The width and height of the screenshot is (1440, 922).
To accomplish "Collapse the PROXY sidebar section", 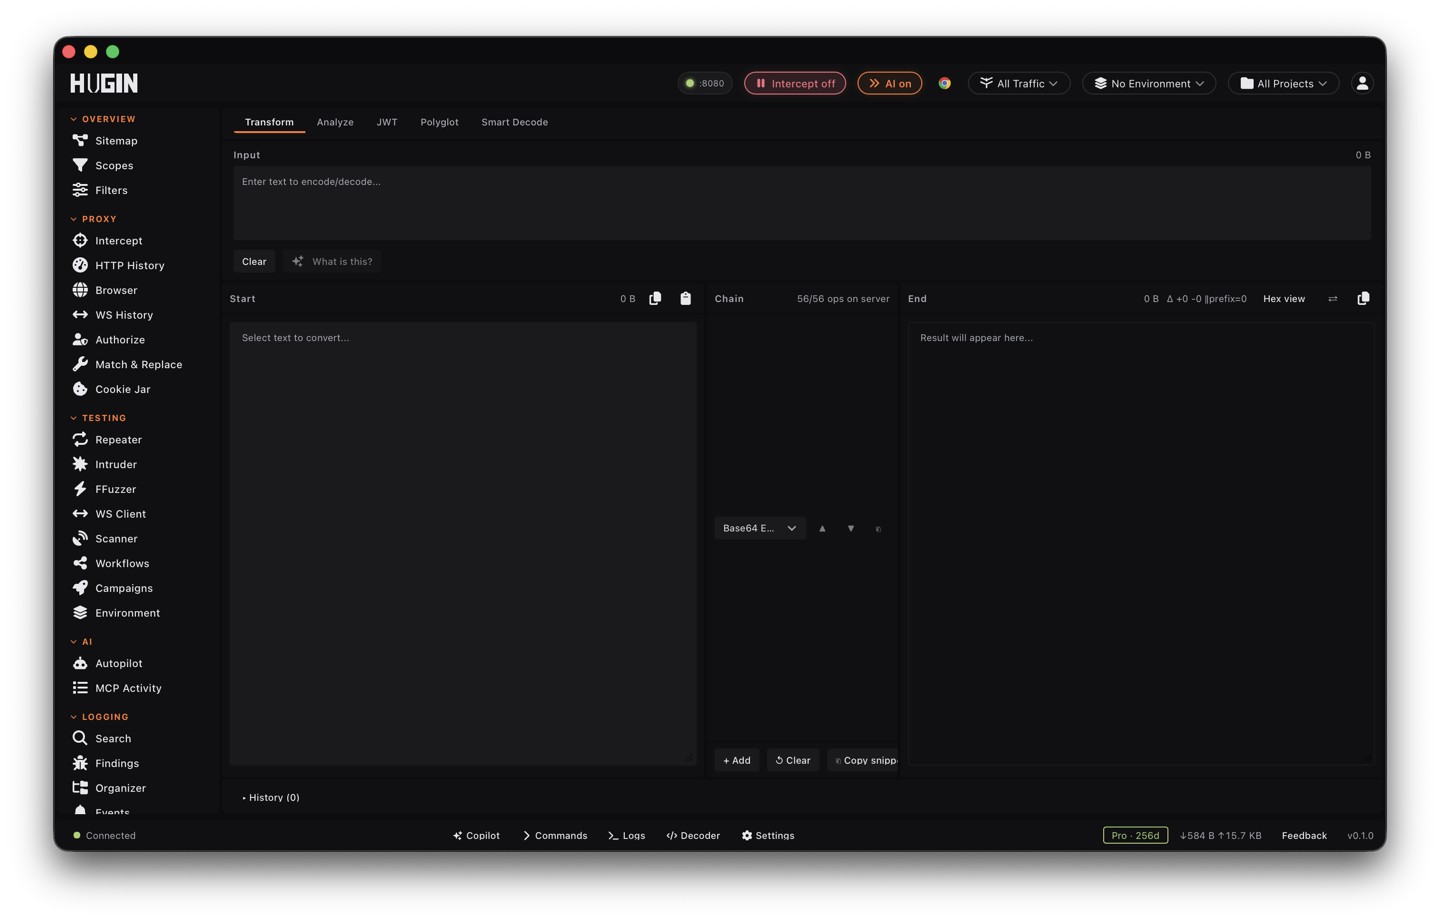I will [93, 219].
